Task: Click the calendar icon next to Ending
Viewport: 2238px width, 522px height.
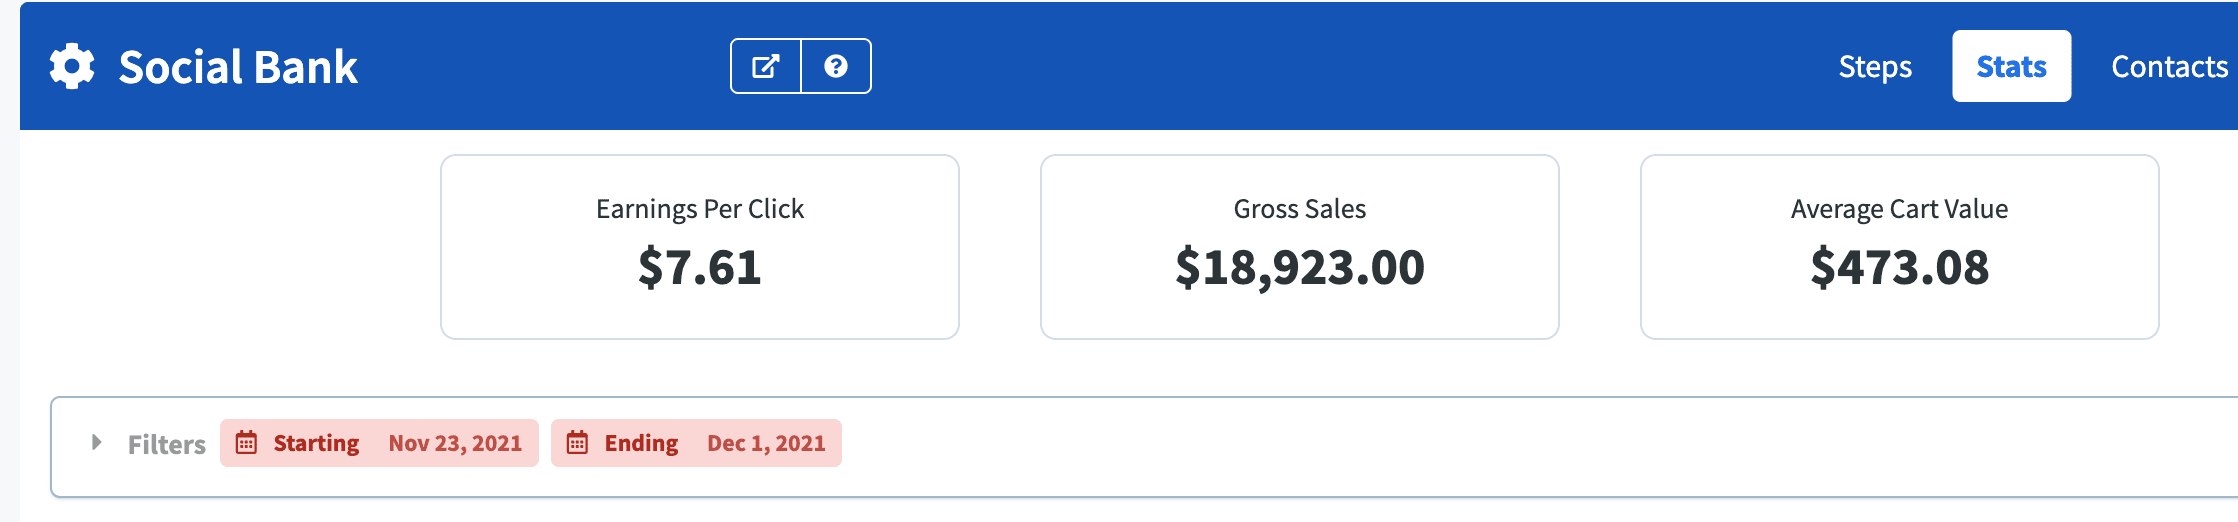Action: [577, 443]
